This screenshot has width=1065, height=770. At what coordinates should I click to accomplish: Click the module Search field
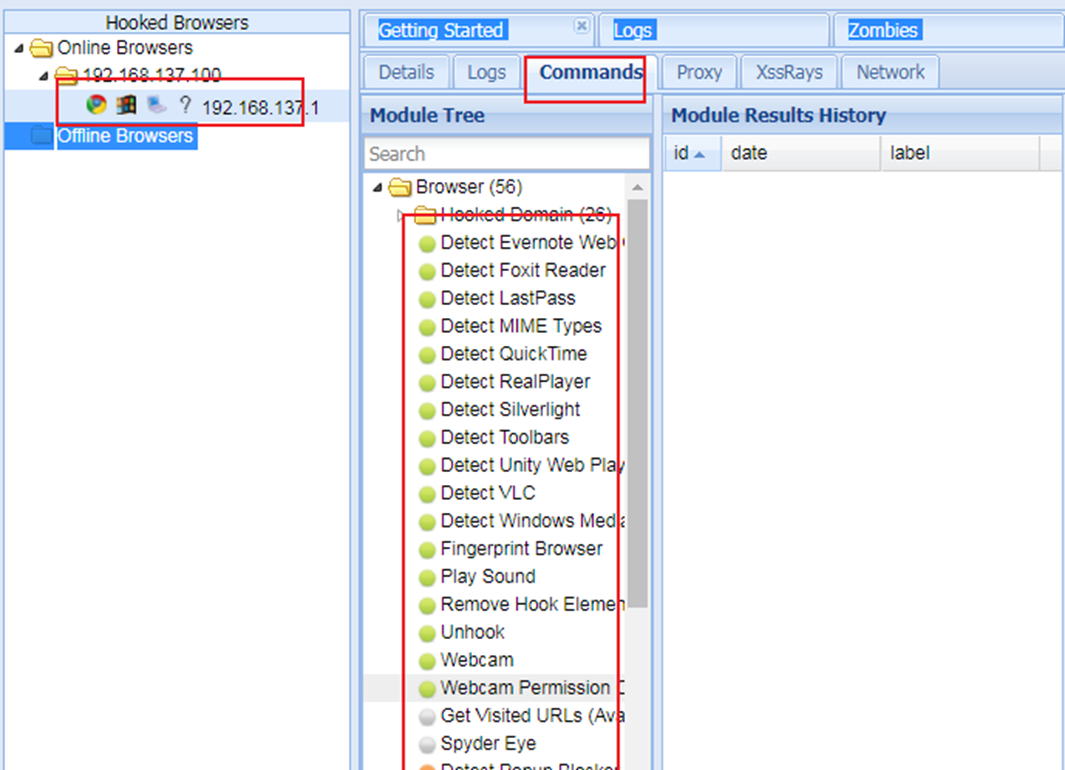[x=506, y=154]
